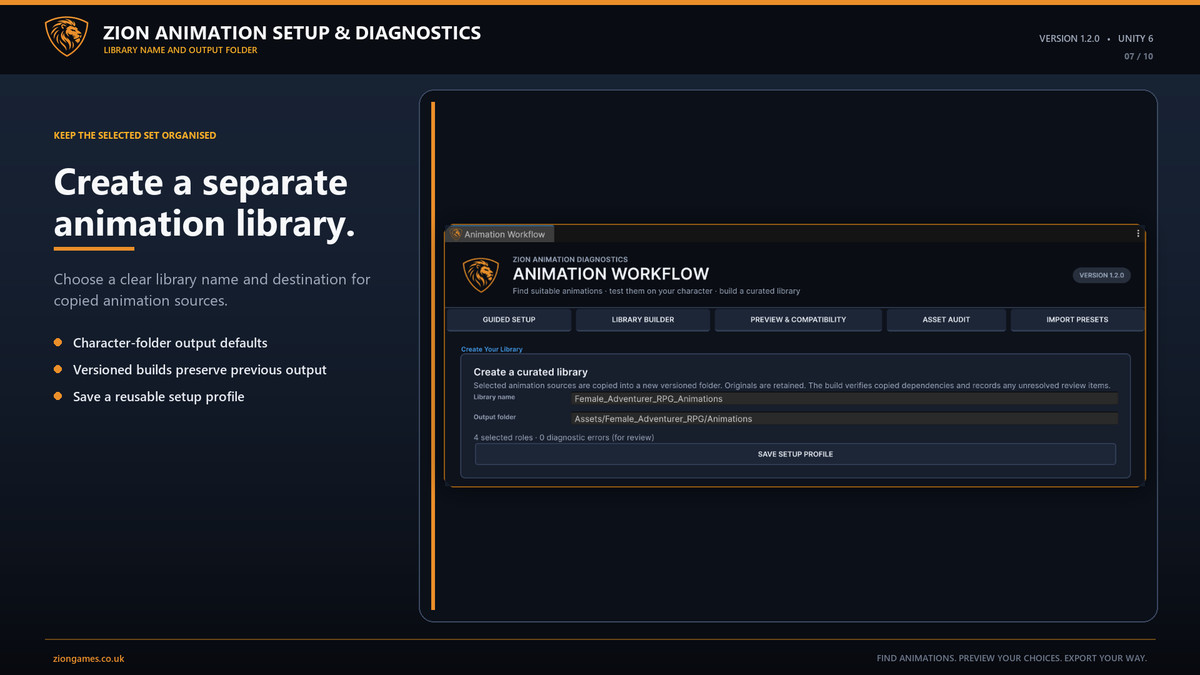Click the Version 1.2.0 badge in panel
Viewport: 1200px width, 675px height.
1101,275
